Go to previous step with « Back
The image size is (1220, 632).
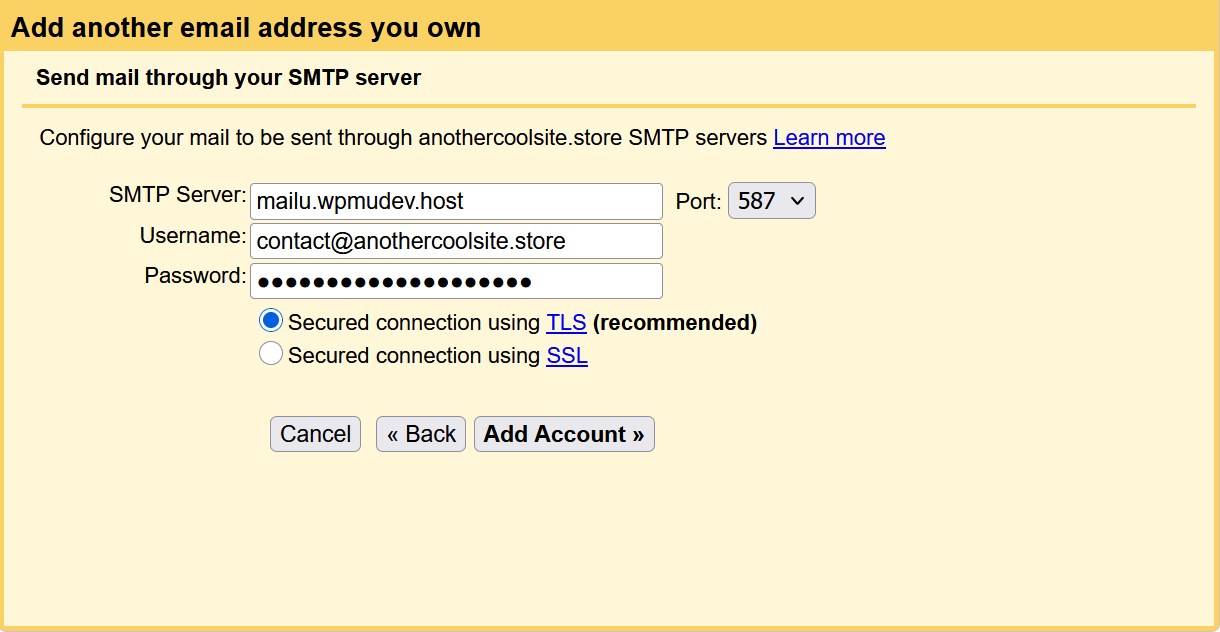421,434
